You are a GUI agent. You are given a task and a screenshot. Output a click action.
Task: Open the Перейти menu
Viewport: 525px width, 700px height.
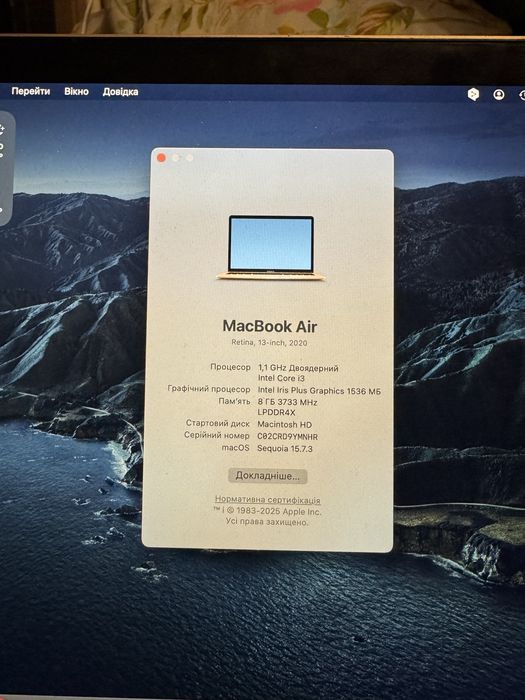pyautogui.click(x=31, y=92)
